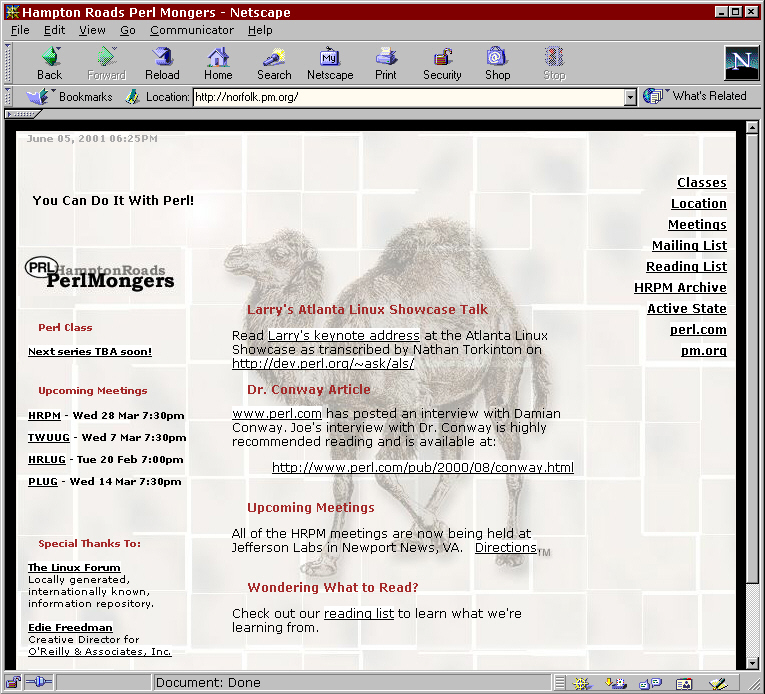Open the dev.perl.org/~ask/als/ link

point(323,364)
